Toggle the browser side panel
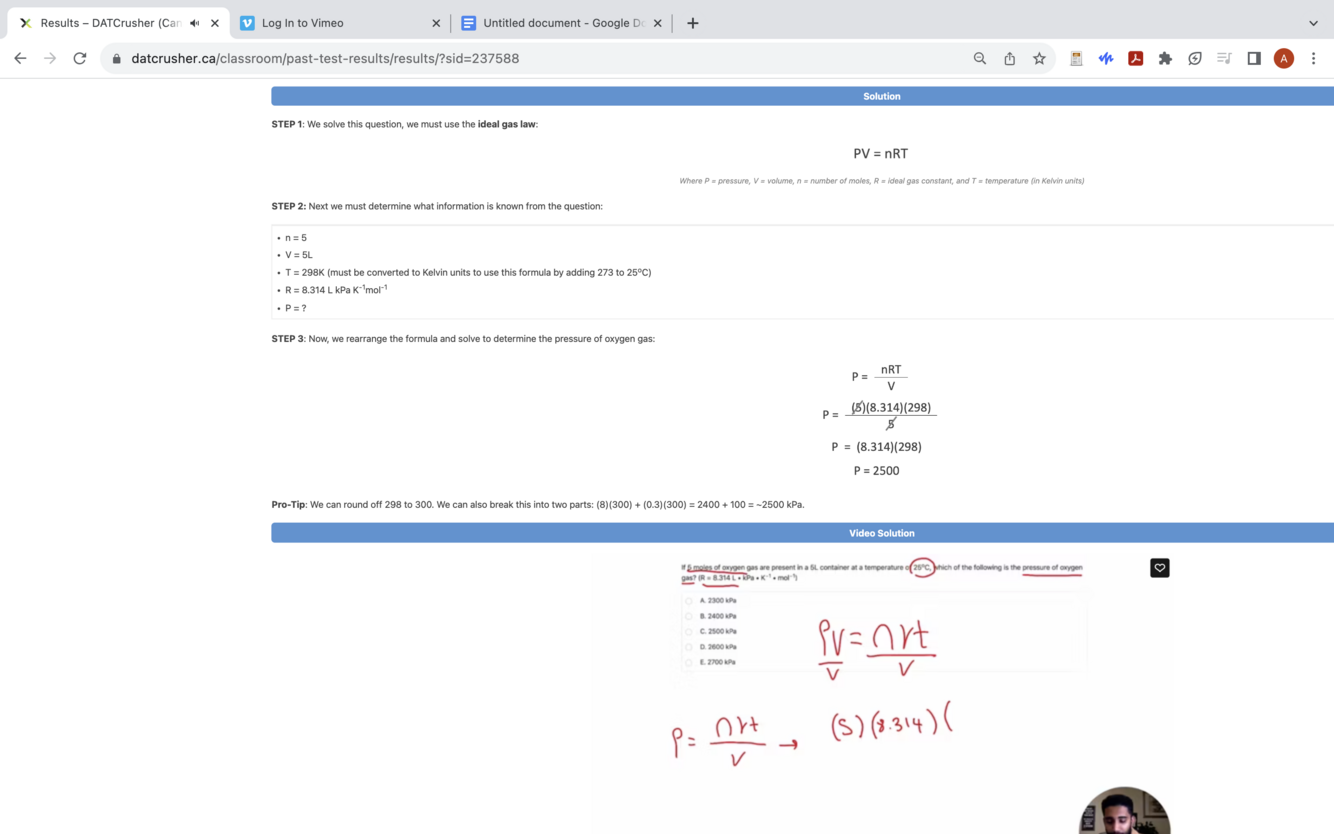This screenshot has height=834, width=1334. (x=1254, y=59)
